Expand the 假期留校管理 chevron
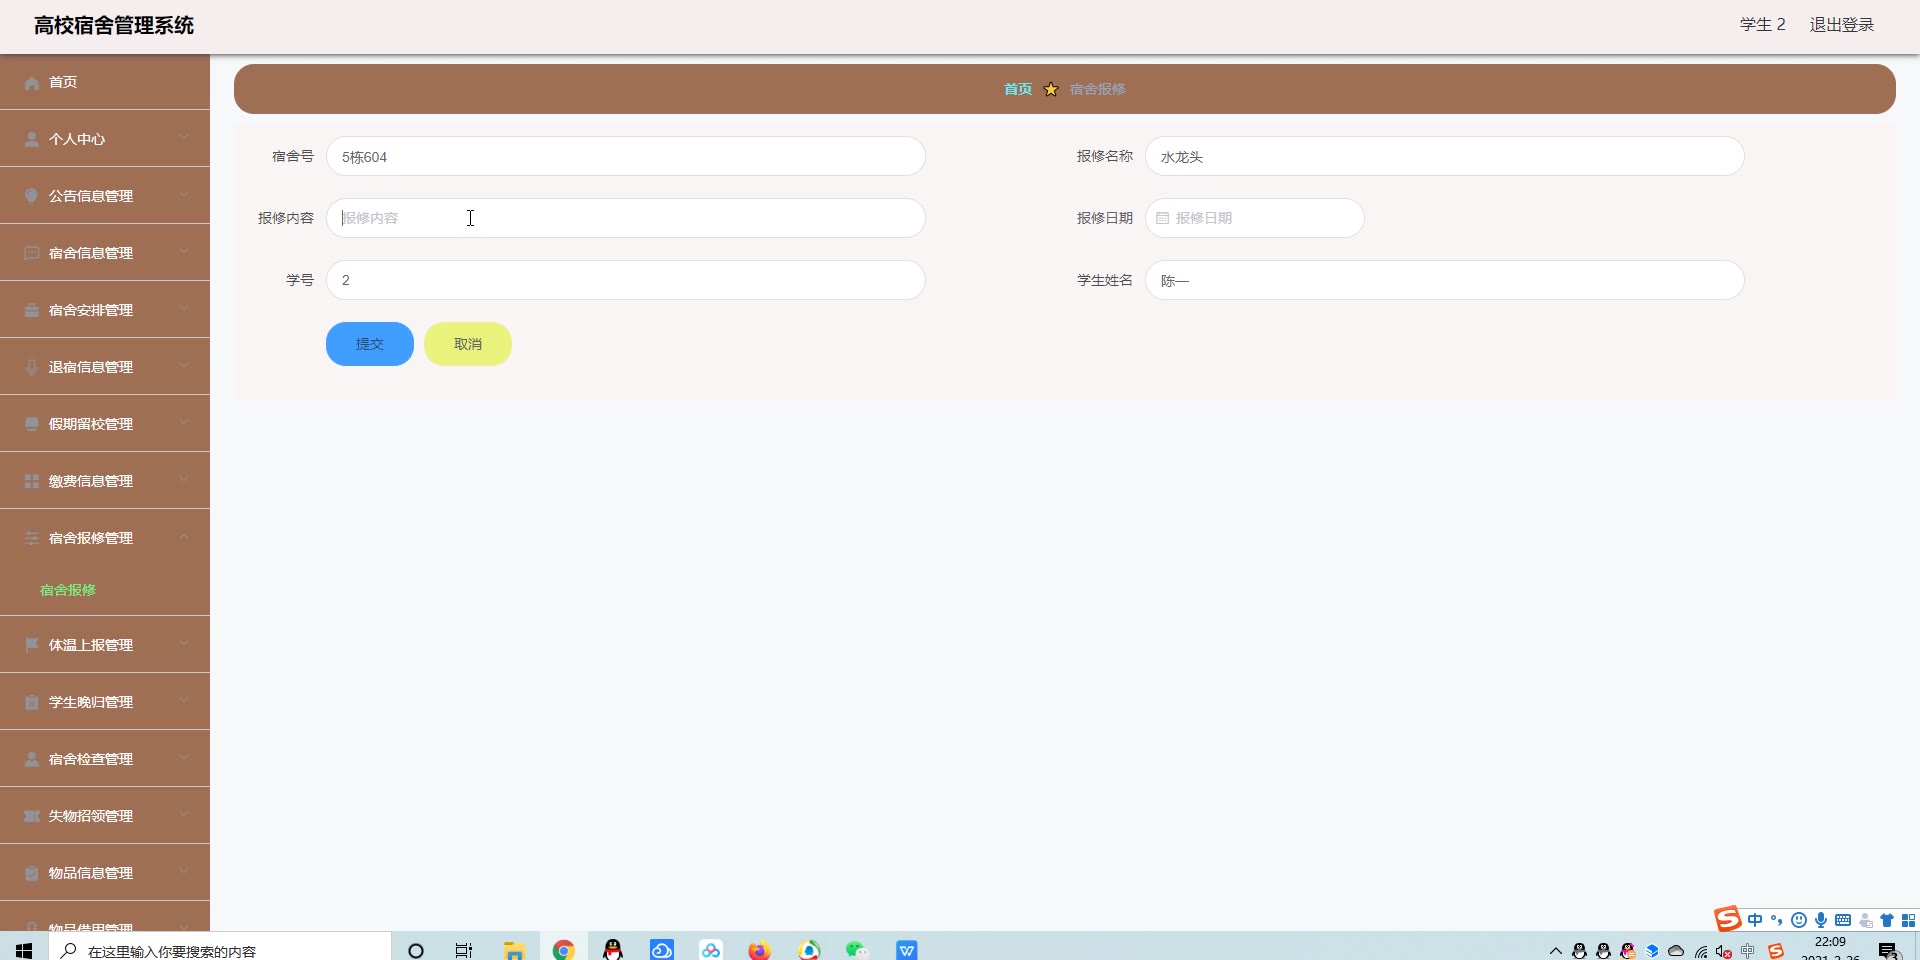 [184, 423]
